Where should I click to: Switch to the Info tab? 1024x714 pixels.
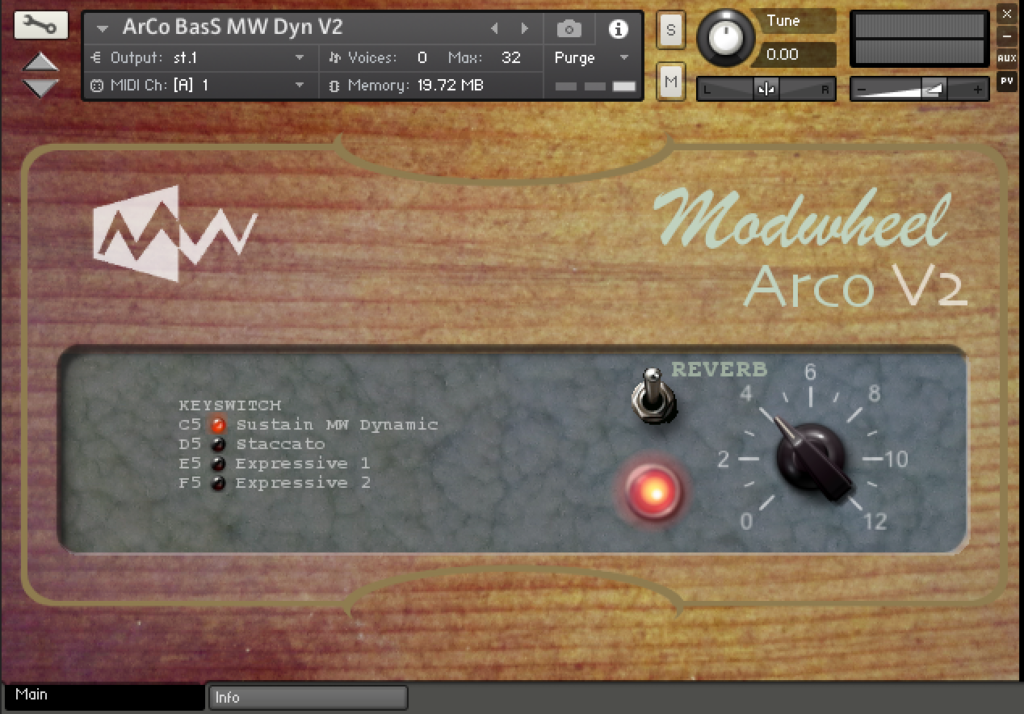coord(308,697)
